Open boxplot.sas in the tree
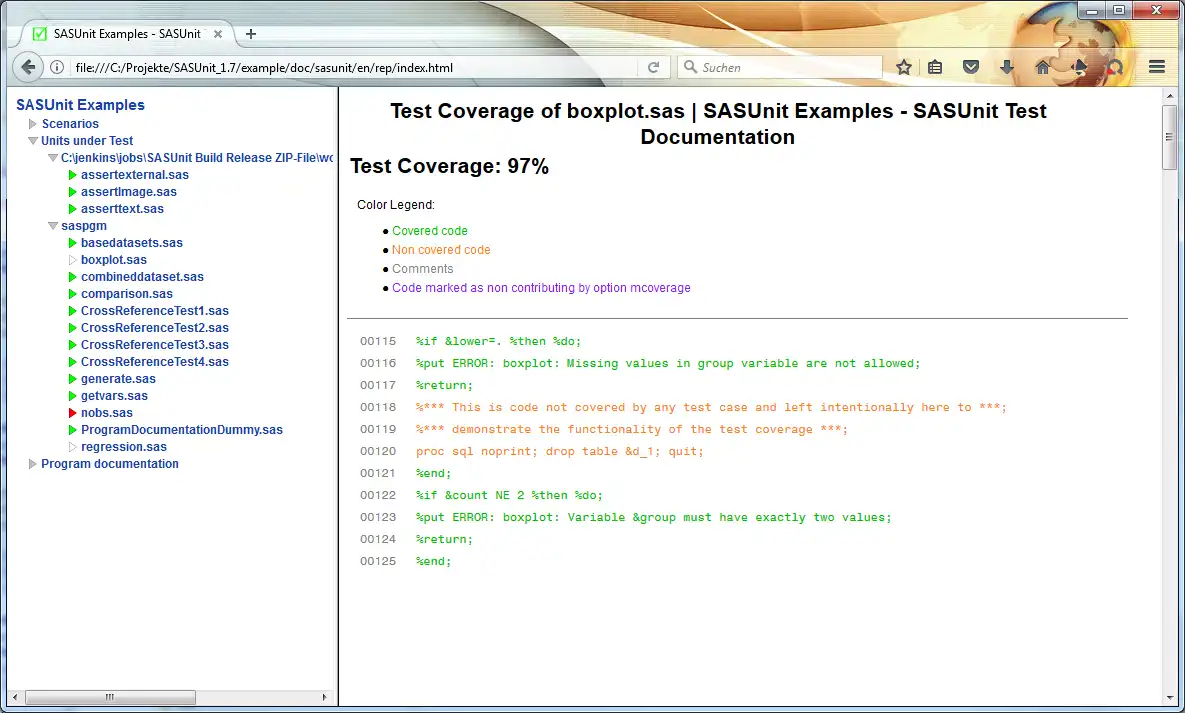The height and width of the screenshot is (713, 1185). [x=113, y=260]
